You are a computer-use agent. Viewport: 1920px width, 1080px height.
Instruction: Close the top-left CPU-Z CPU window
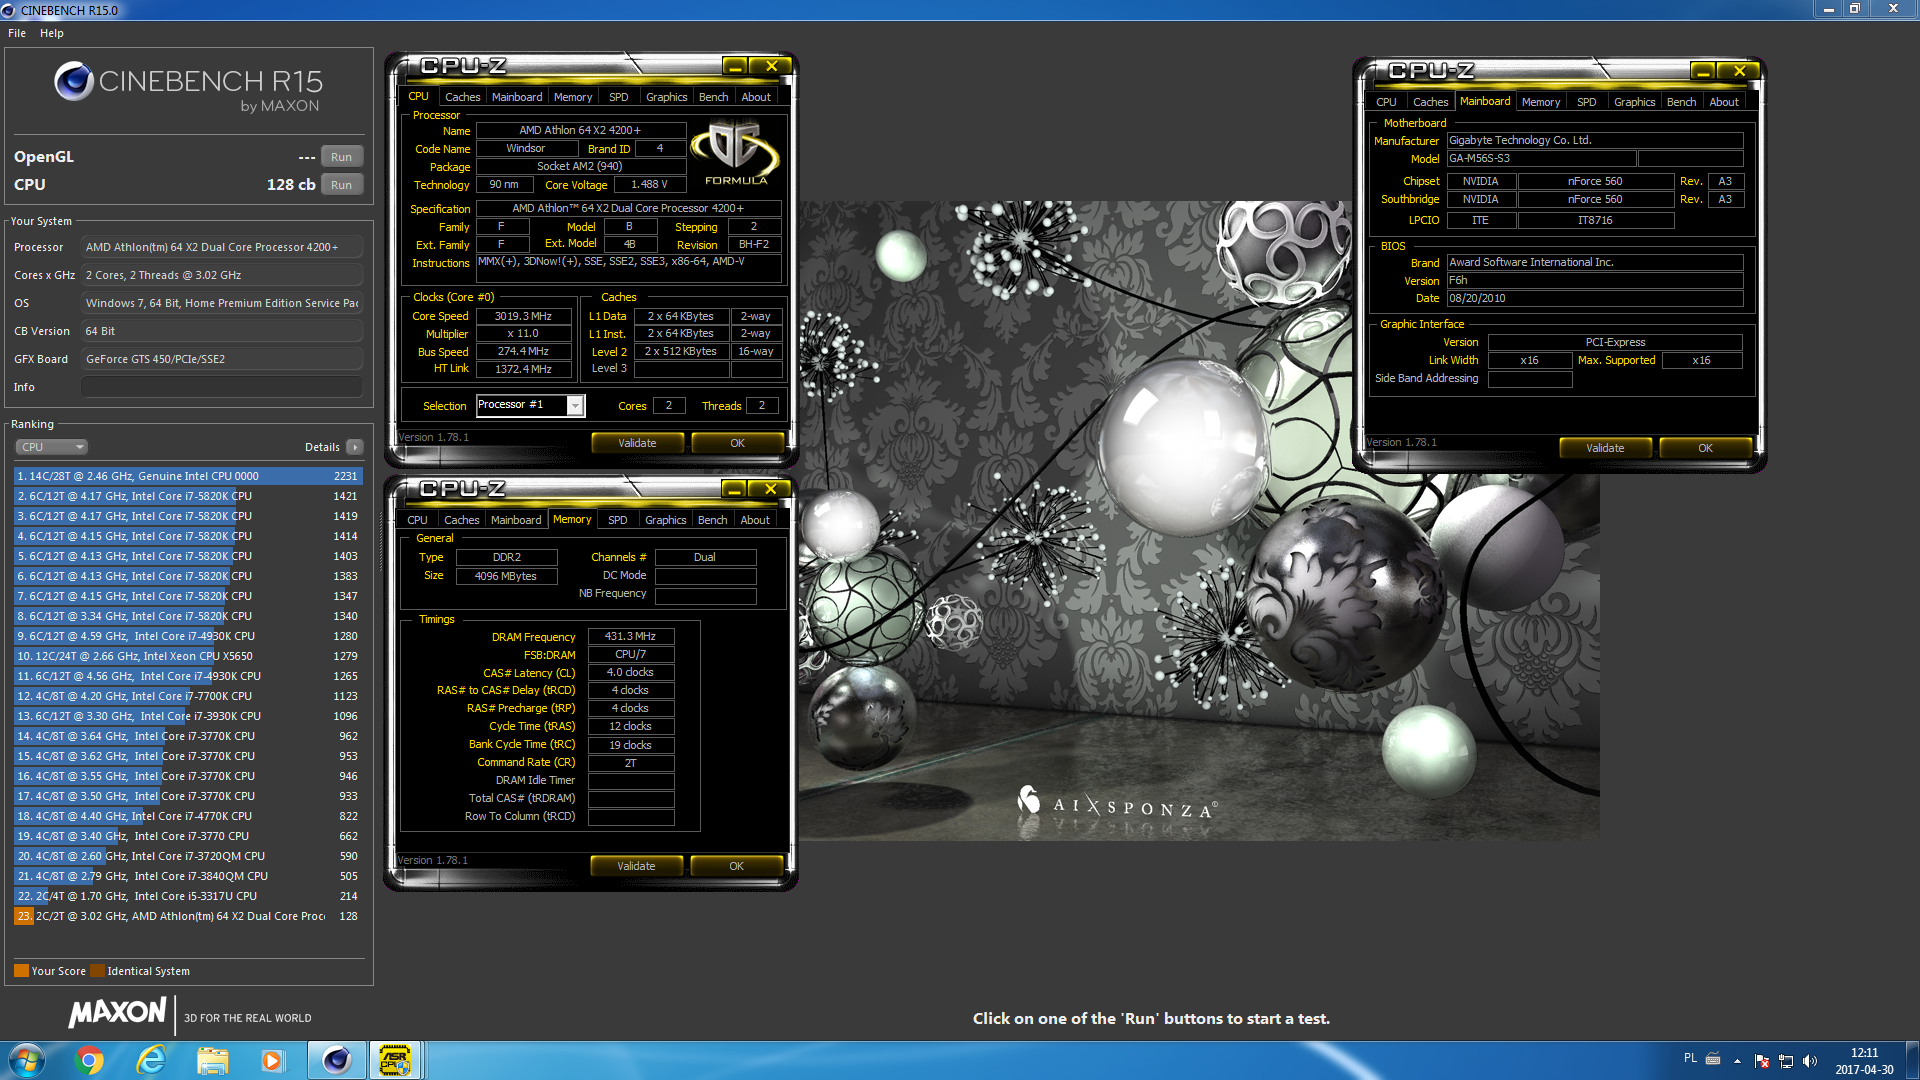tap(771, 66)
